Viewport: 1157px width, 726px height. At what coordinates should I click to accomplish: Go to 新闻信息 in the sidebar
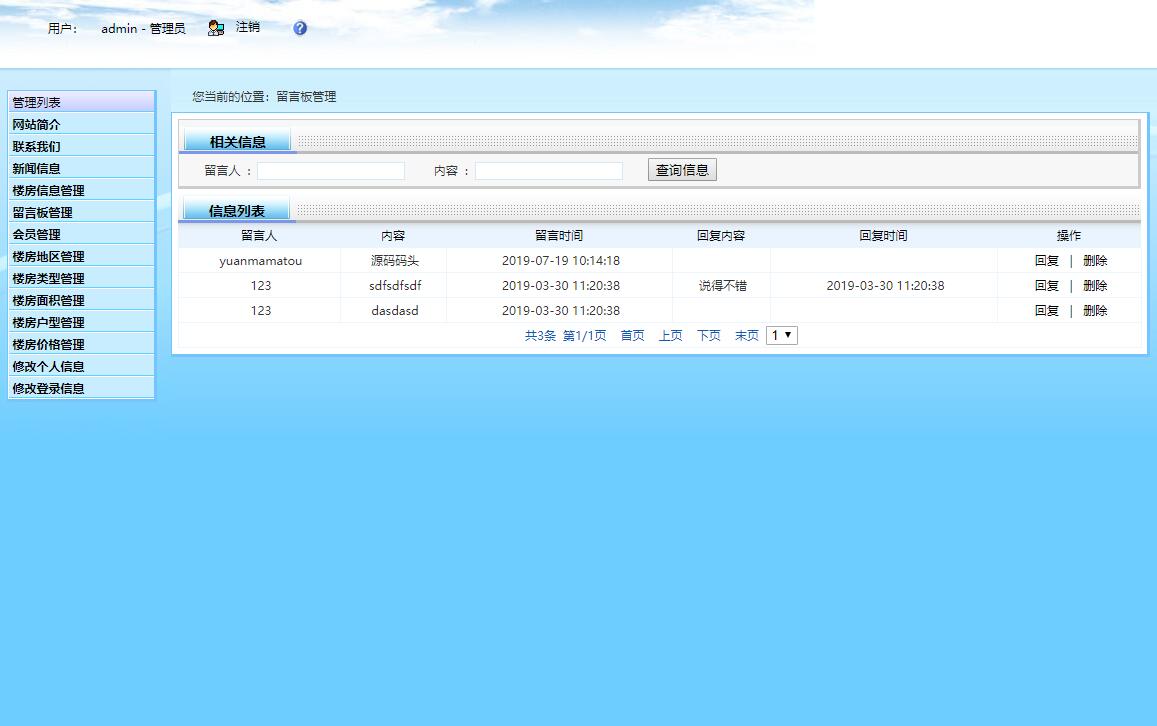click(35, 167)
